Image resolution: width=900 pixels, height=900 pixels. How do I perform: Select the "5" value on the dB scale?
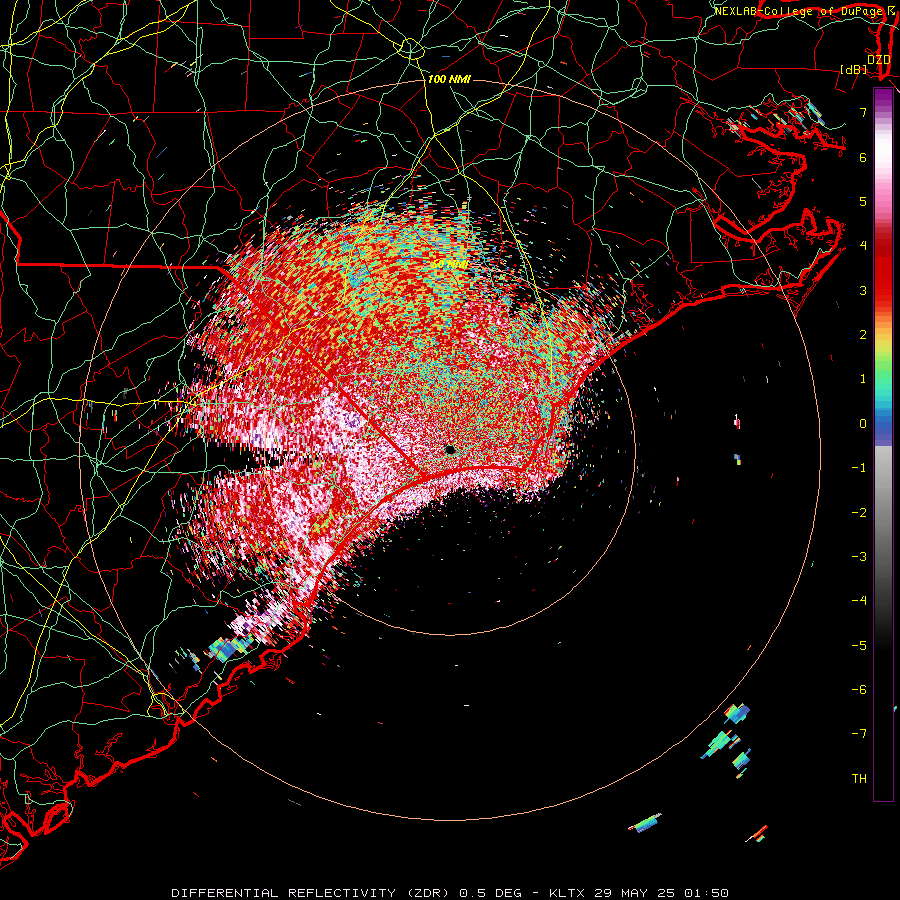[x=863, y=201]
